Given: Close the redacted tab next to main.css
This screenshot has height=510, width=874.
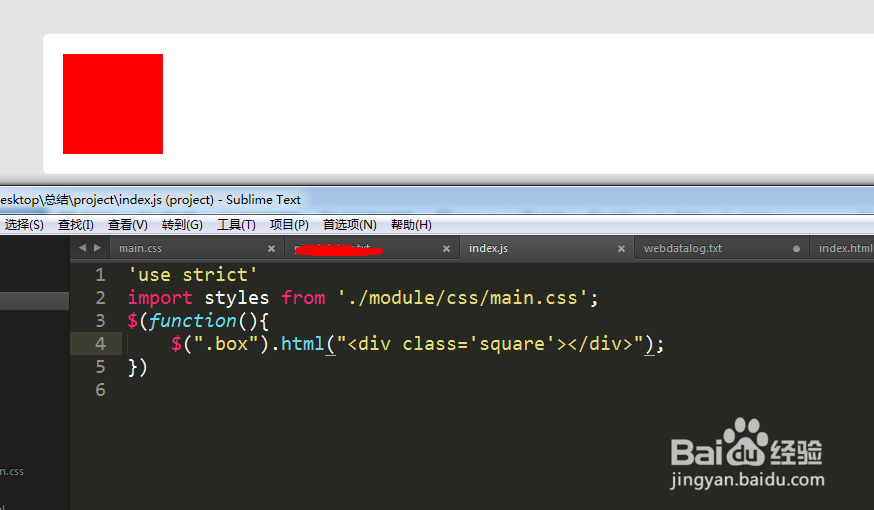Looking at the screenshot, I should [x=446, y=249].
